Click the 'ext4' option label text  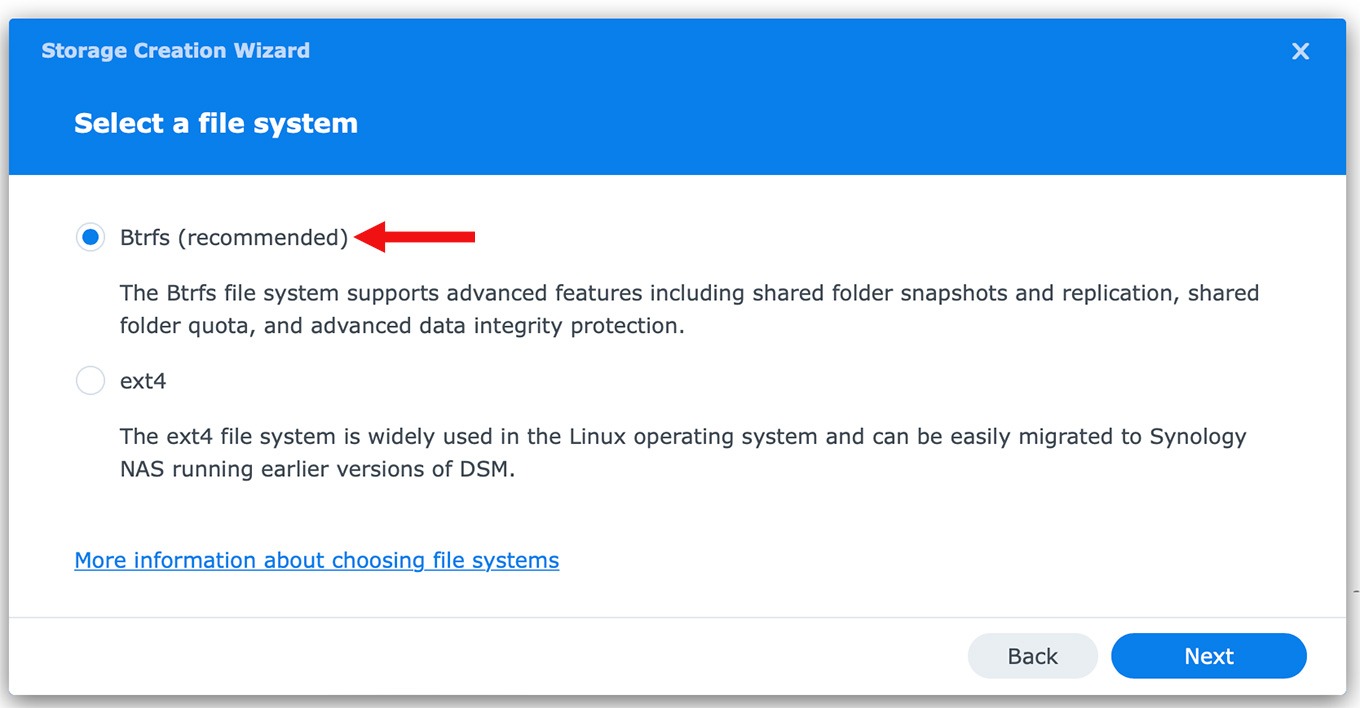click(x=143, y=381)
